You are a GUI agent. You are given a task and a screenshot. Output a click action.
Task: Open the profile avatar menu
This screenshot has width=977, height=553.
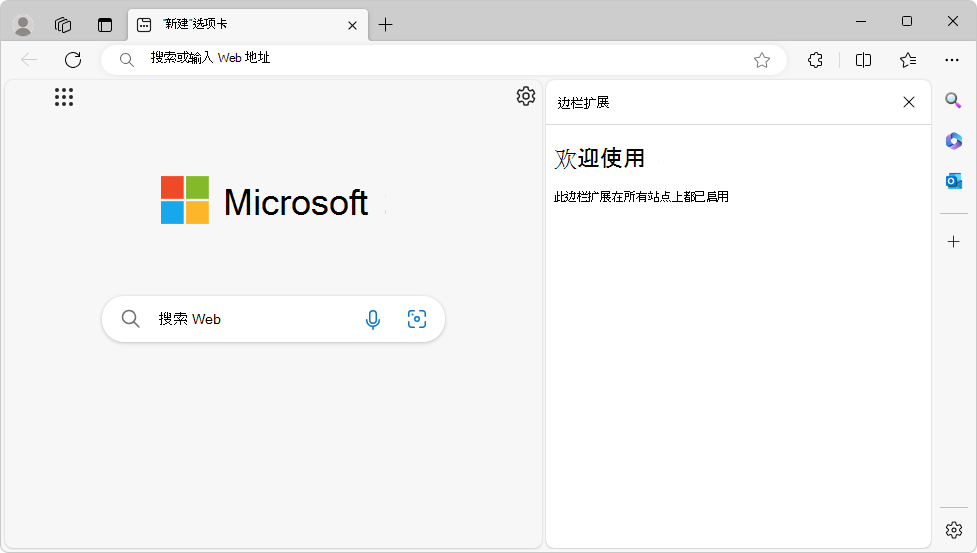tap(23, 25)
